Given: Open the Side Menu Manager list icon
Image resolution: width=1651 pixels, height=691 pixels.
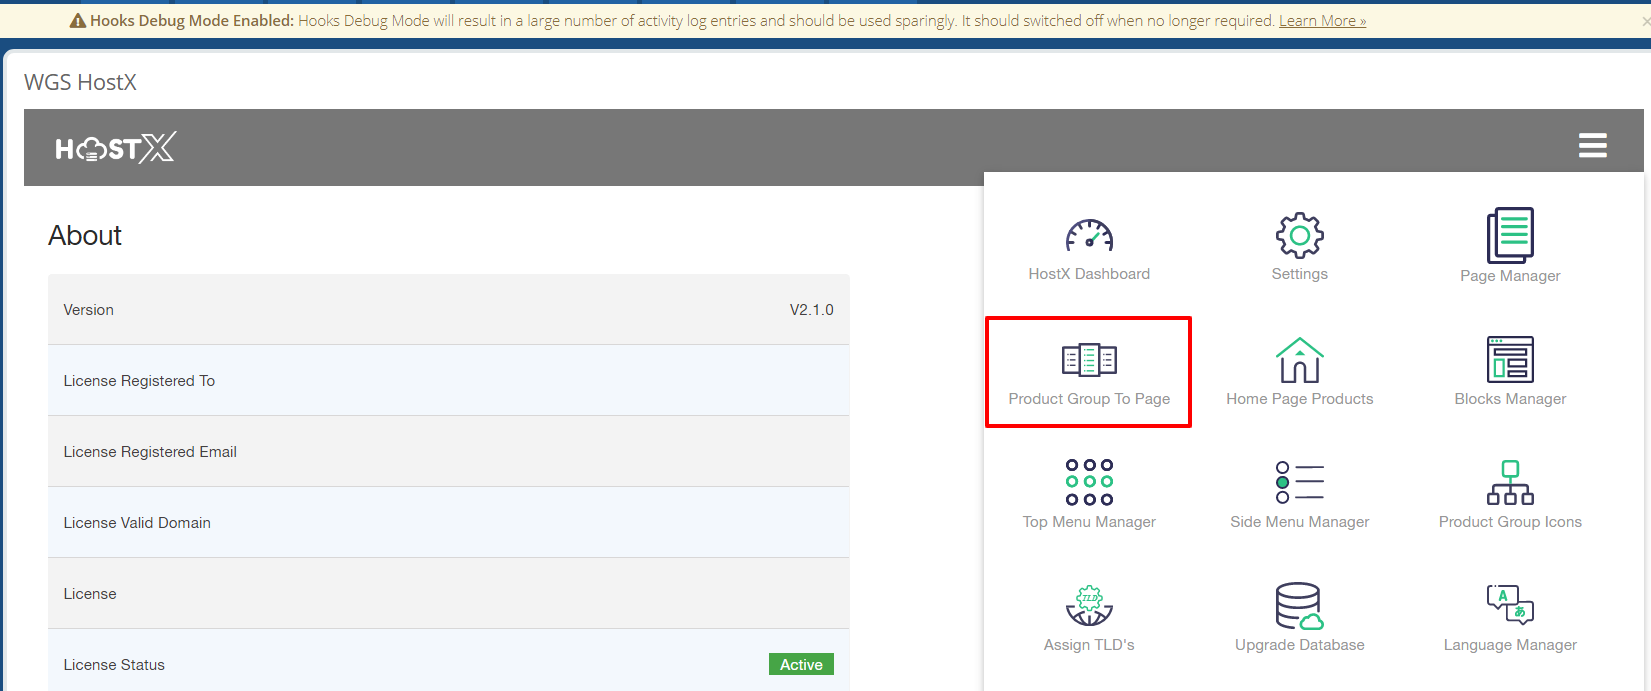Looking at the screenshot, I should click(x=1300, y=482).
